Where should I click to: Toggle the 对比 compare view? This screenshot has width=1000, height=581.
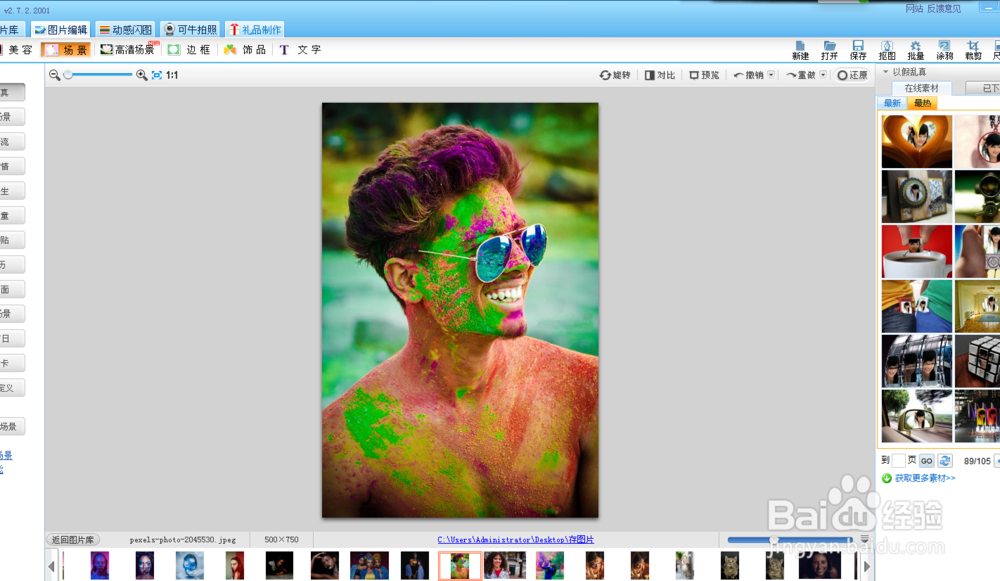pos(660,75)
